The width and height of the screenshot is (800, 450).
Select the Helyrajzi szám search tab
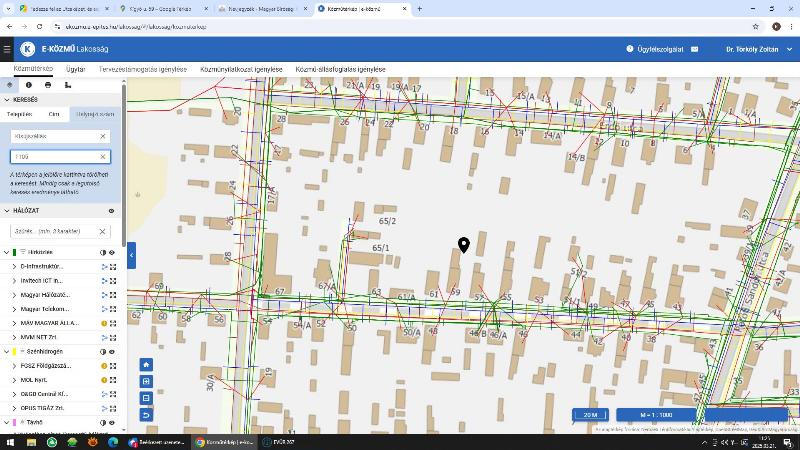[95, 114]
